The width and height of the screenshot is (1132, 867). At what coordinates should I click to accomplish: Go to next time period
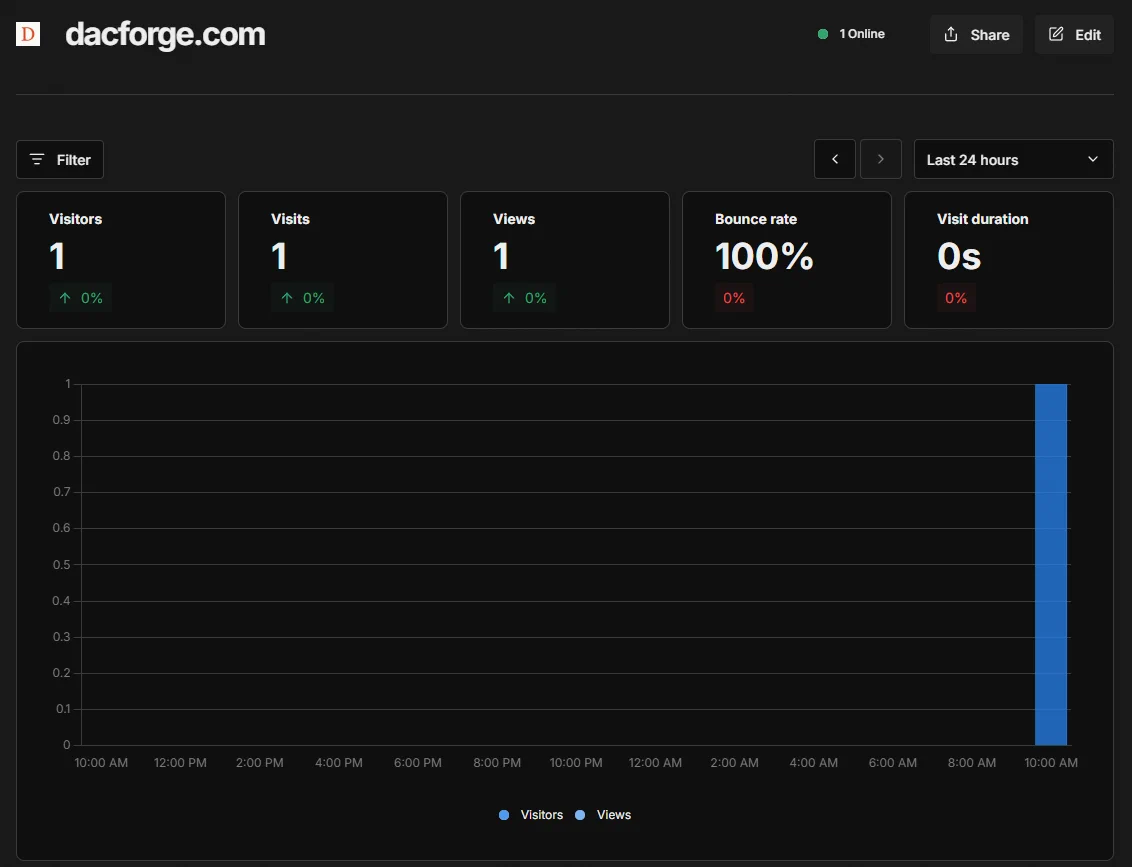point(881,159)
